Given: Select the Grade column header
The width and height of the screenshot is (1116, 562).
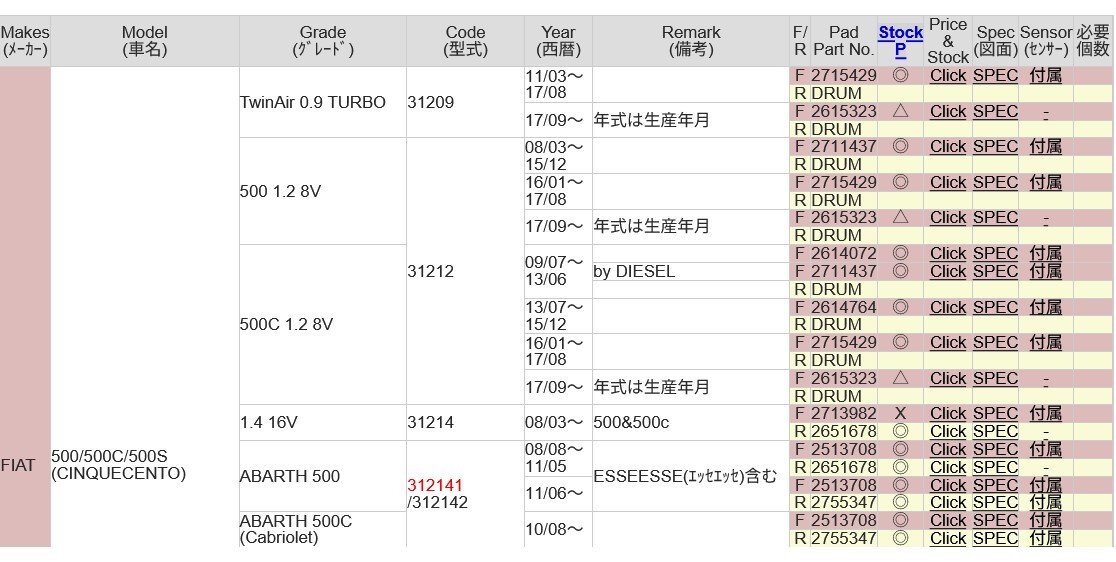Looking at the screenshot, I should (x=322, y=41).
